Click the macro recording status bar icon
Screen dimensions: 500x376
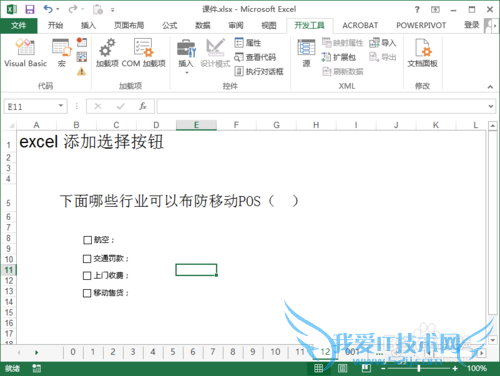36,368
